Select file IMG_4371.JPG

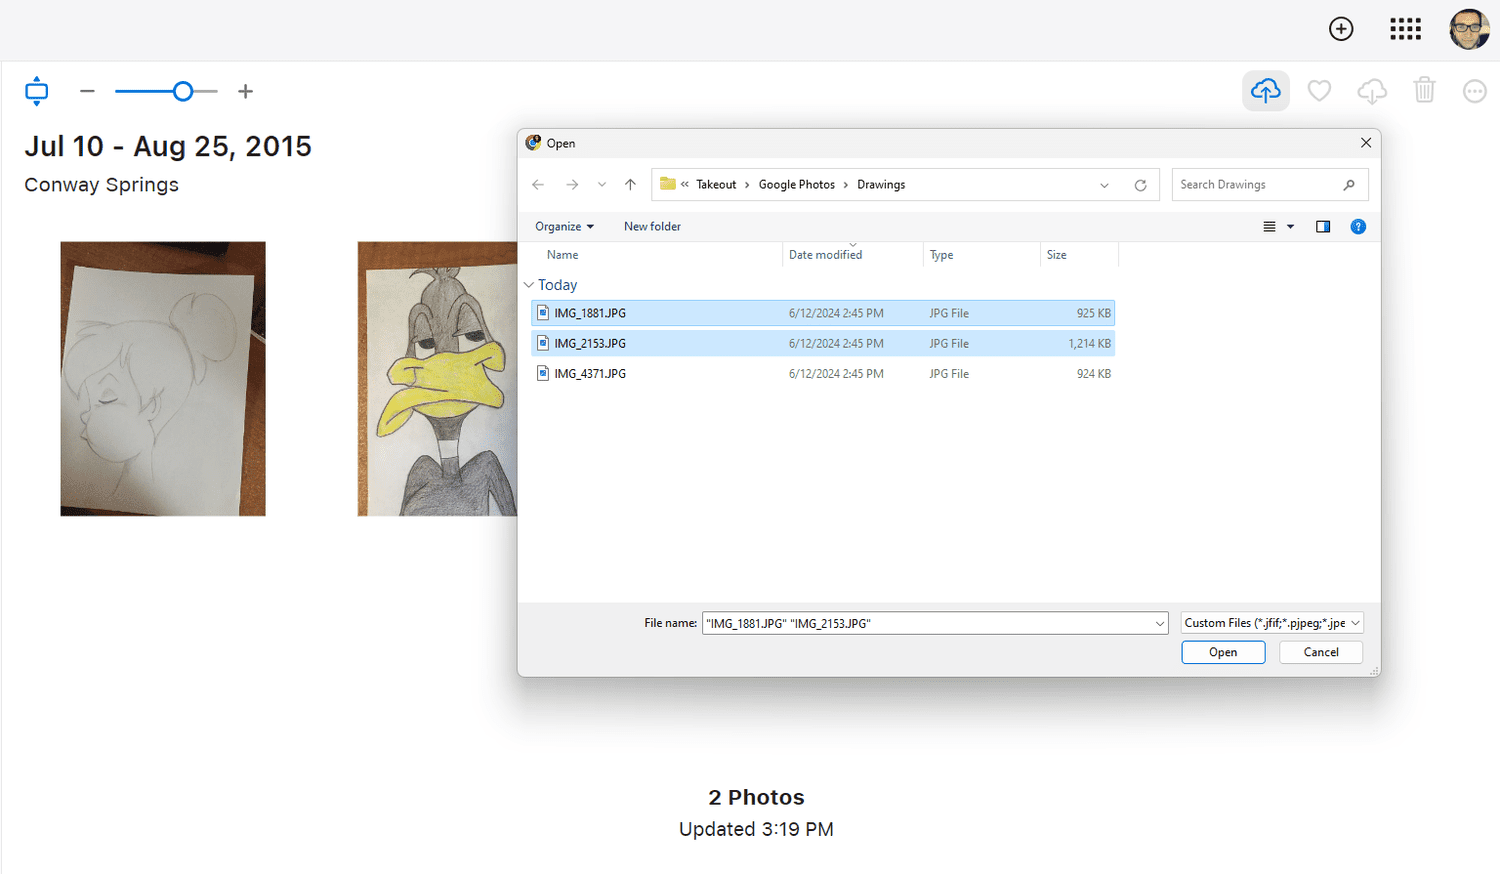(590, 374)
